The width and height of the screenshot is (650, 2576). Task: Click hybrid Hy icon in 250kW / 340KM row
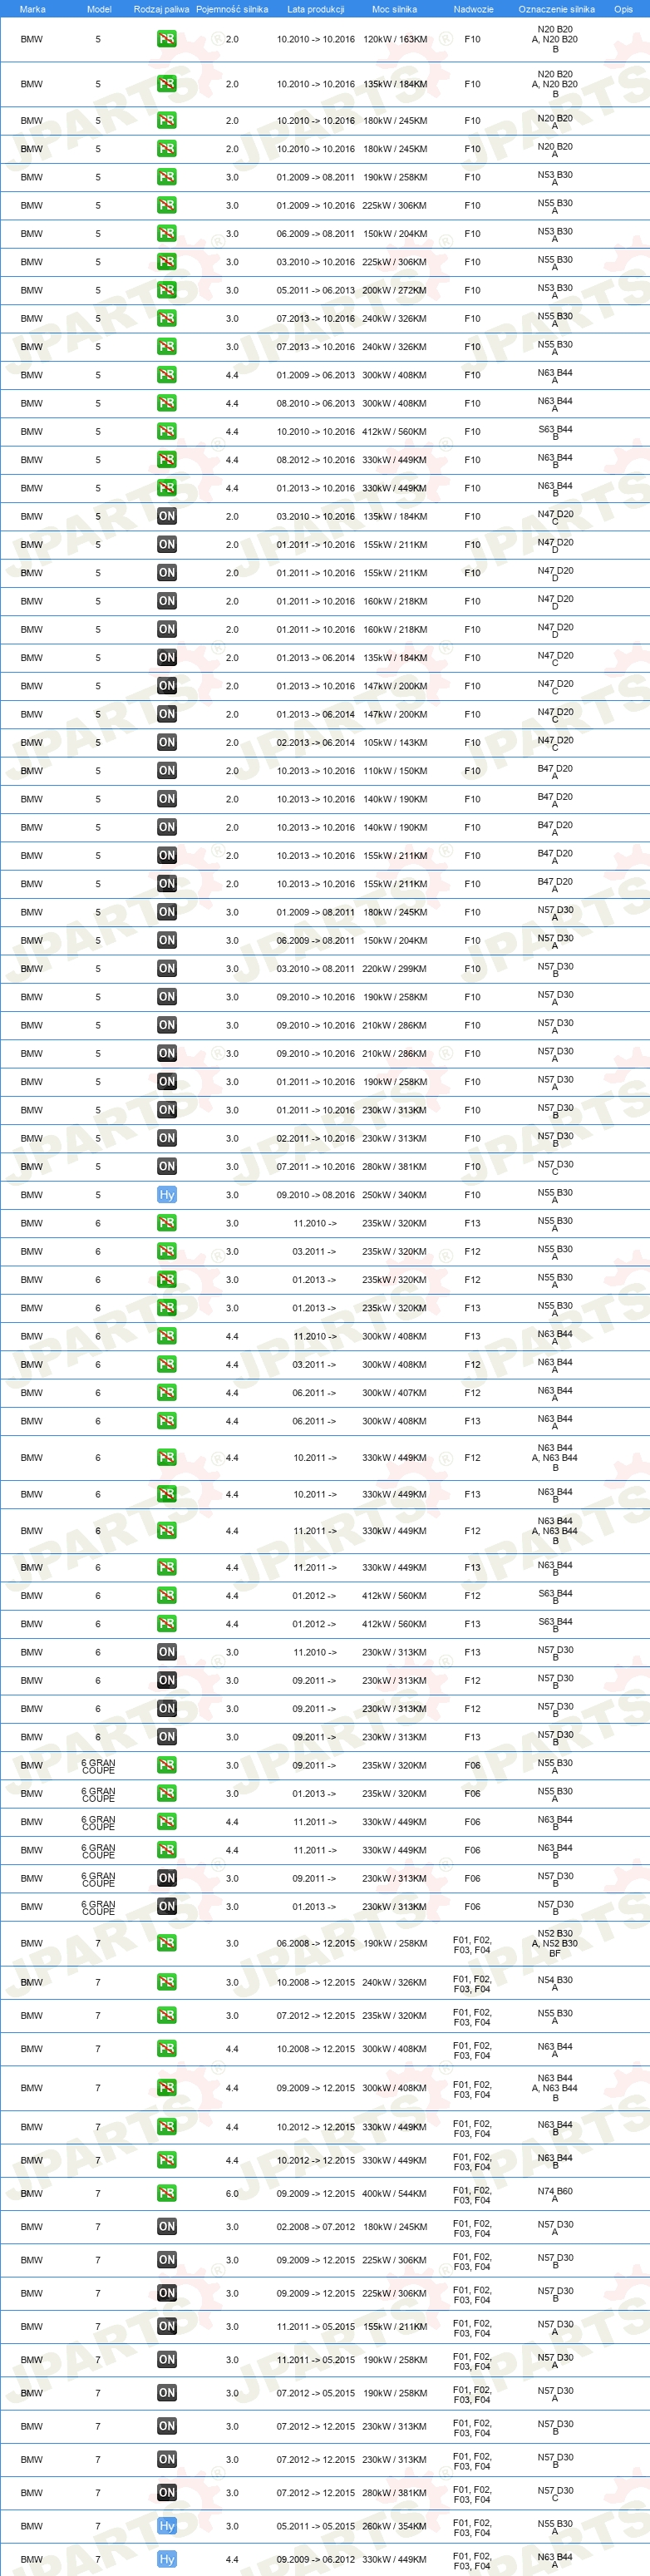coord(166,1195)
